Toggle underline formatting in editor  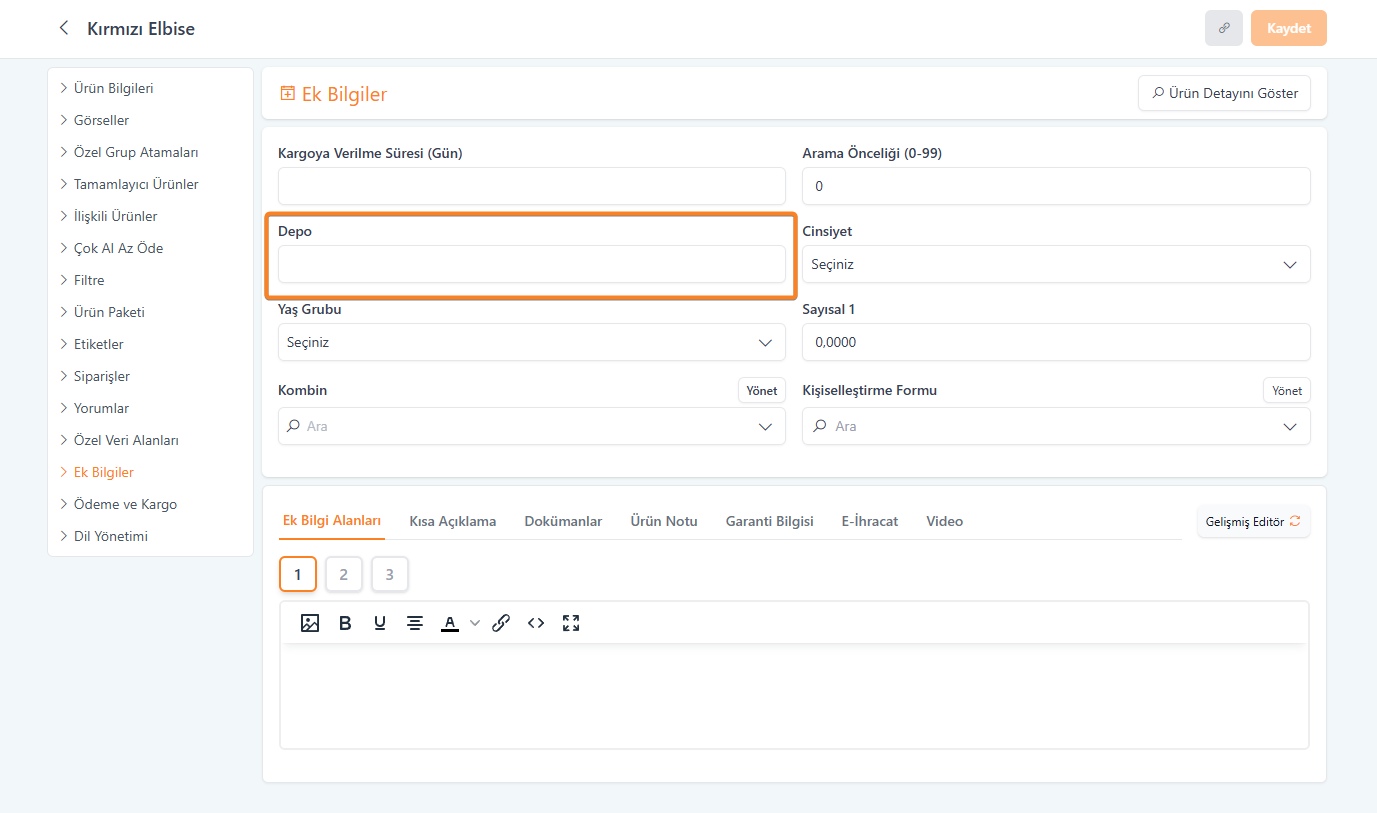click(x=380, y=623)
